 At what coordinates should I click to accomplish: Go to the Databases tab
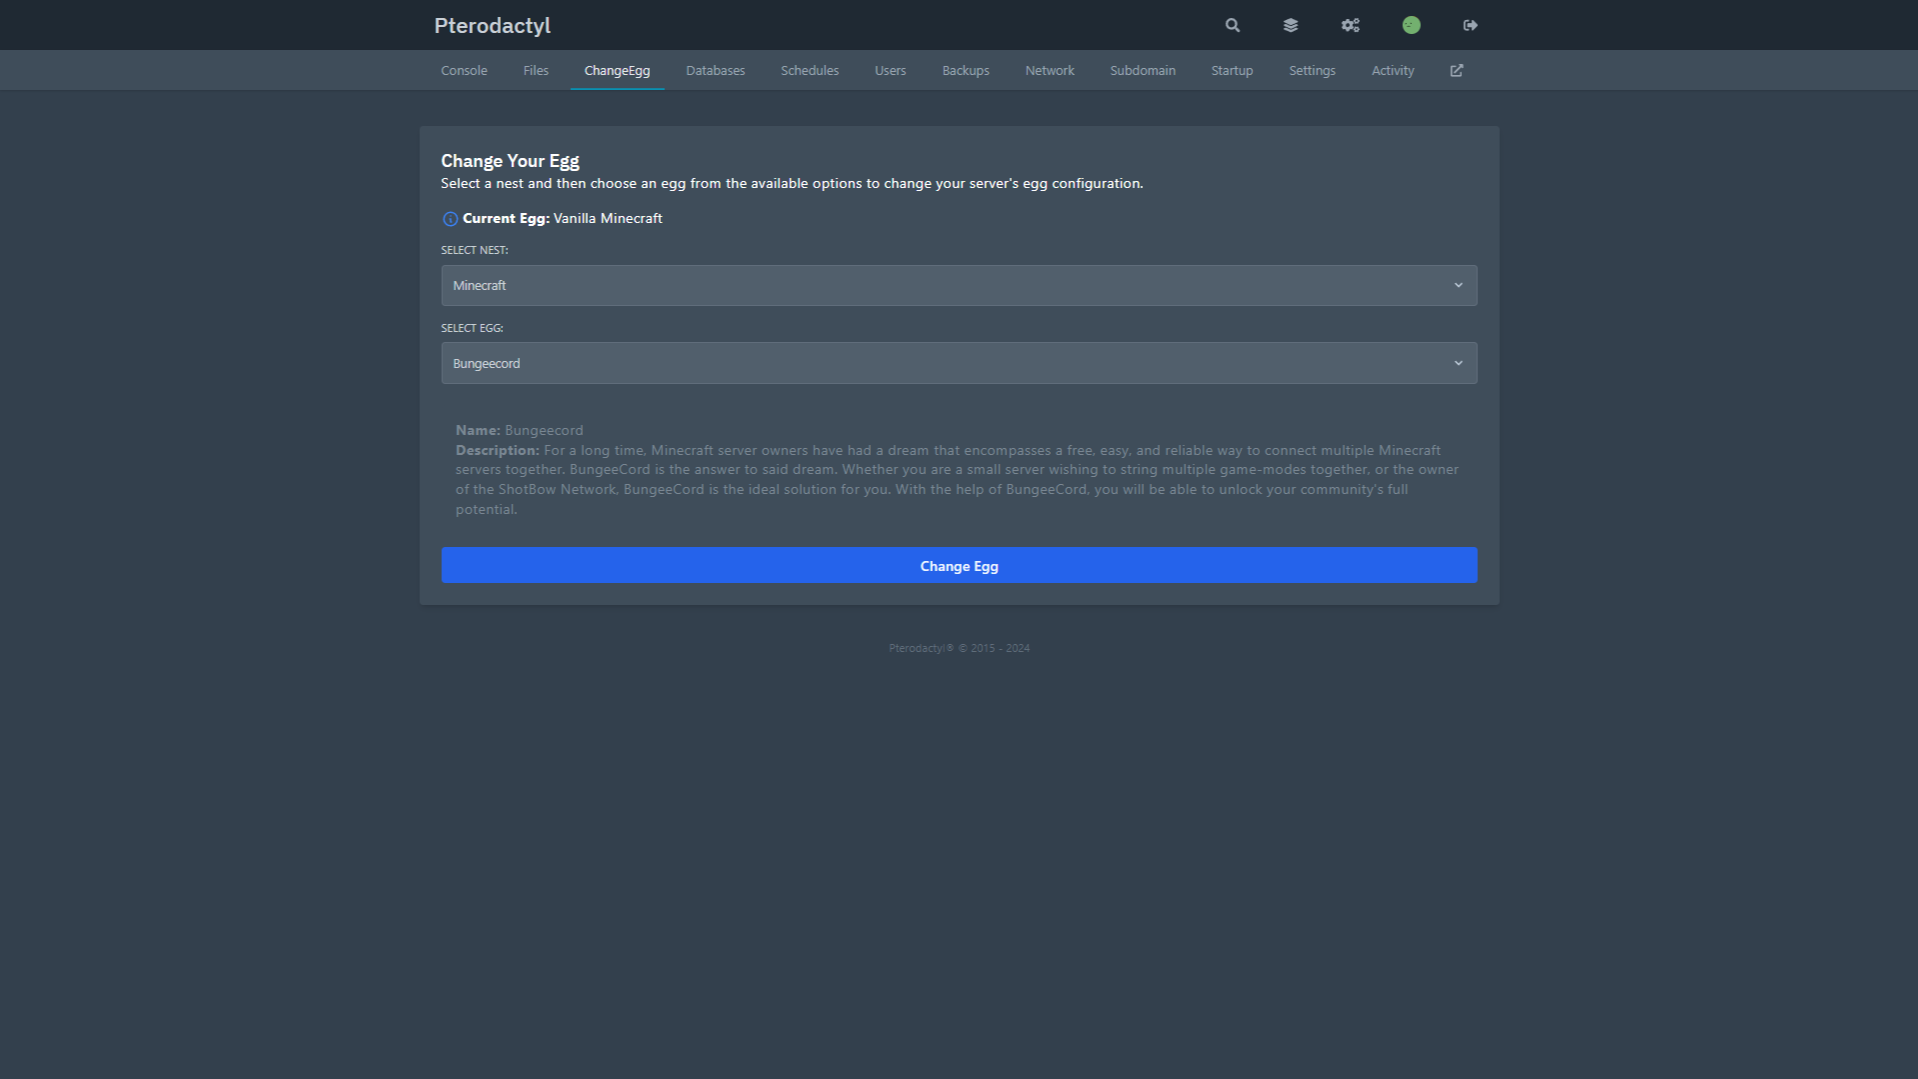click(x=715, y=70)
